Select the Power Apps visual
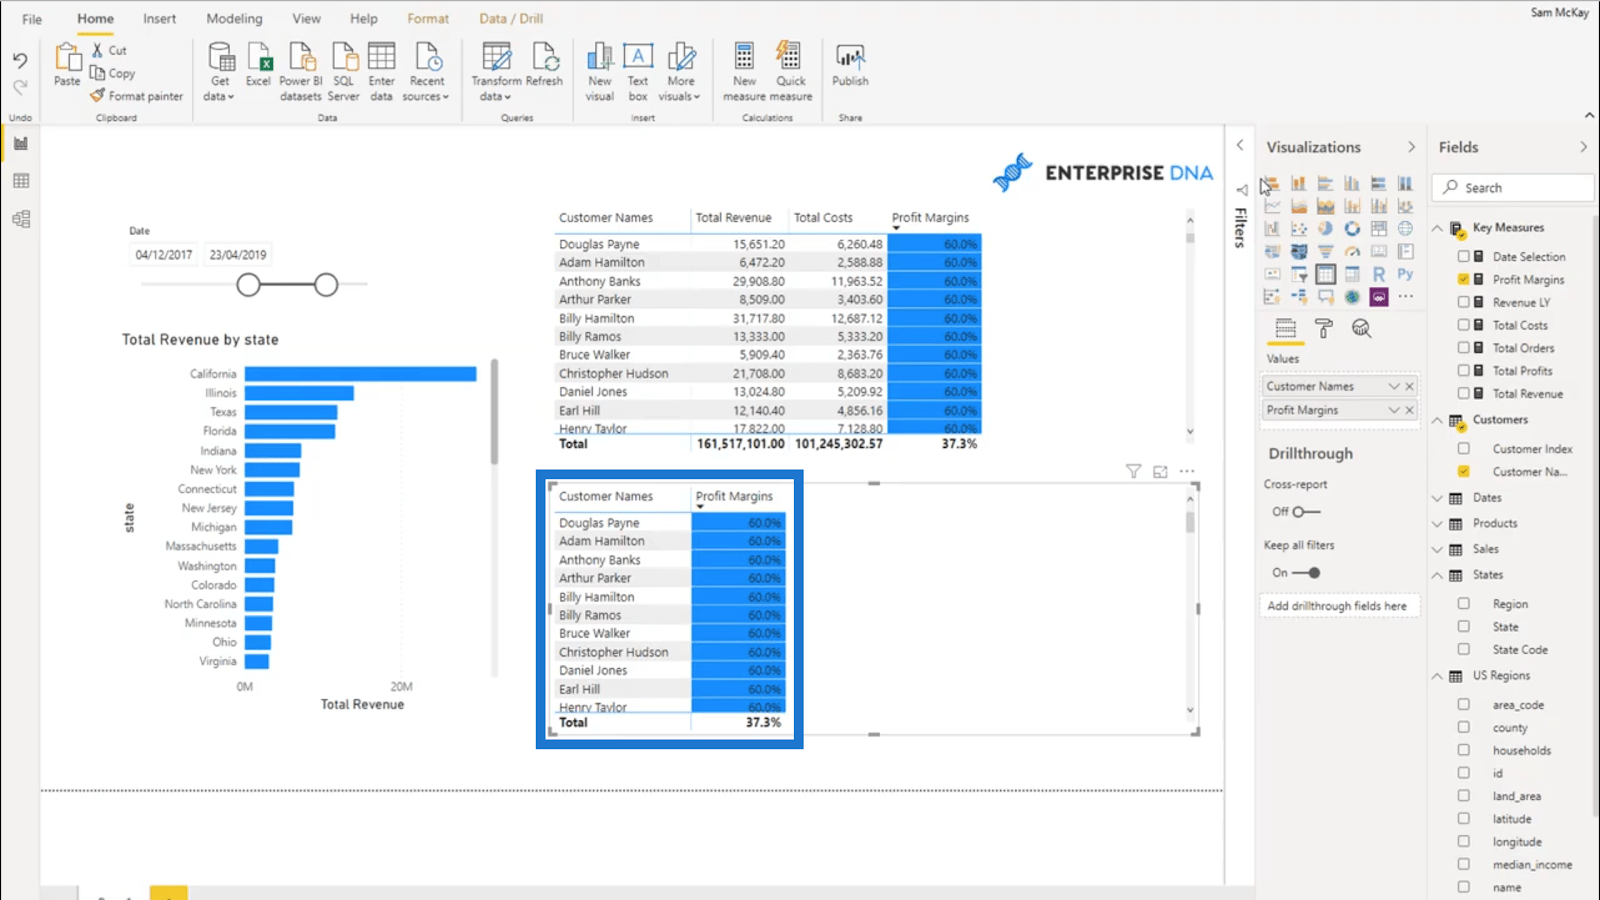 (x=1379, y=296)
